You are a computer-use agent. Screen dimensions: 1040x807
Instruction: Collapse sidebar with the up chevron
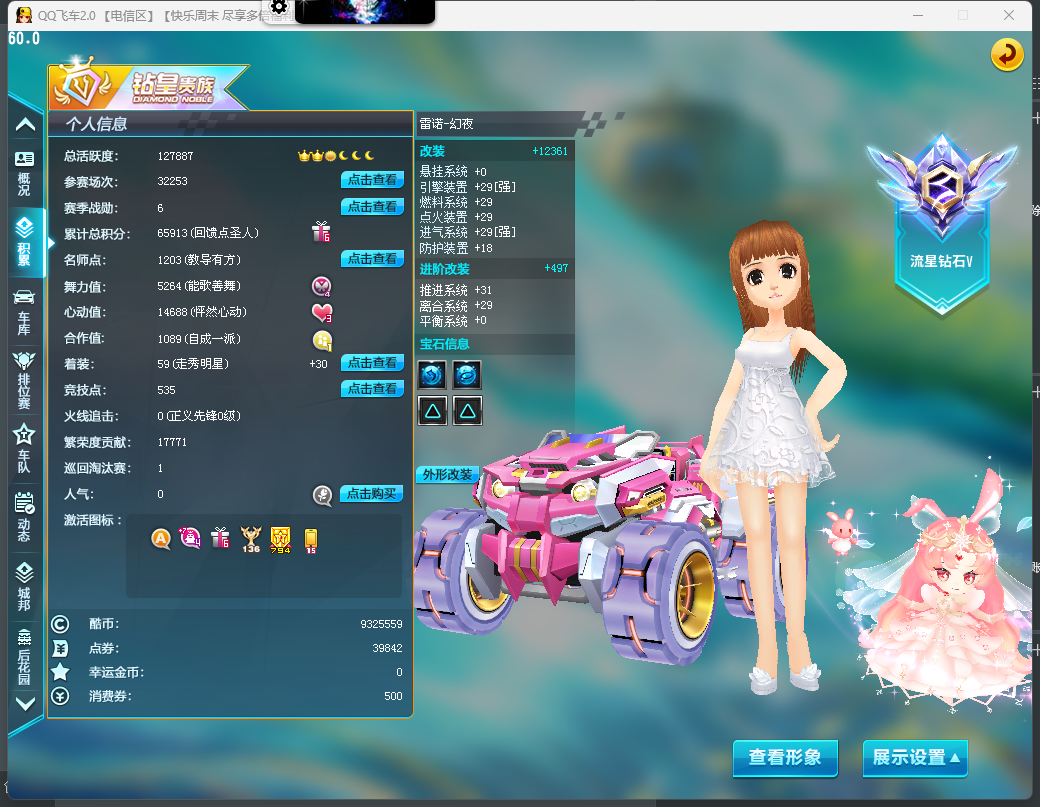(25, 124)
